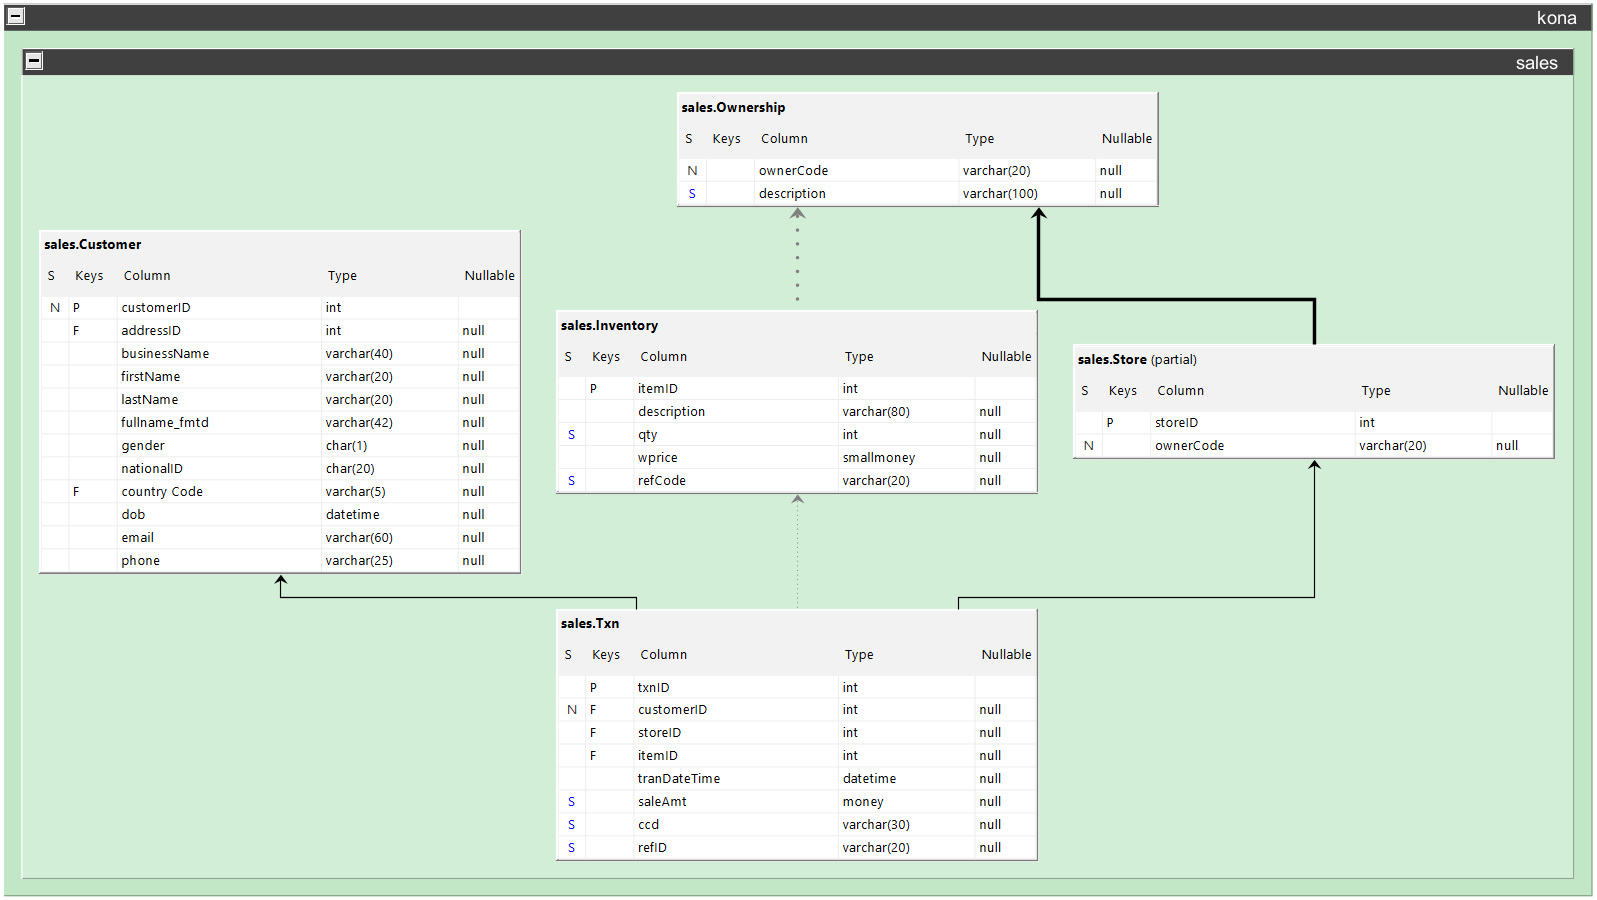
Task: Click phone row in sales.Customer
Action: coord(280,560)
